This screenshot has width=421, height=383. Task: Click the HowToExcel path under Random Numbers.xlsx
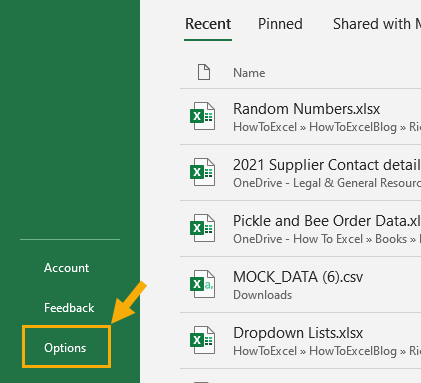pos(327,127)
